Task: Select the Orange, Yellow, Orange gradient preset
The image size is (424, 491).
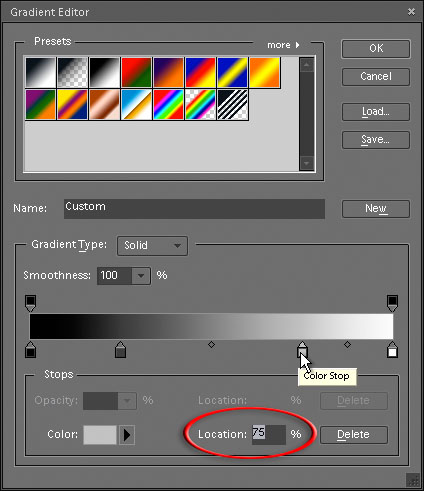Action: coord(265,72)
